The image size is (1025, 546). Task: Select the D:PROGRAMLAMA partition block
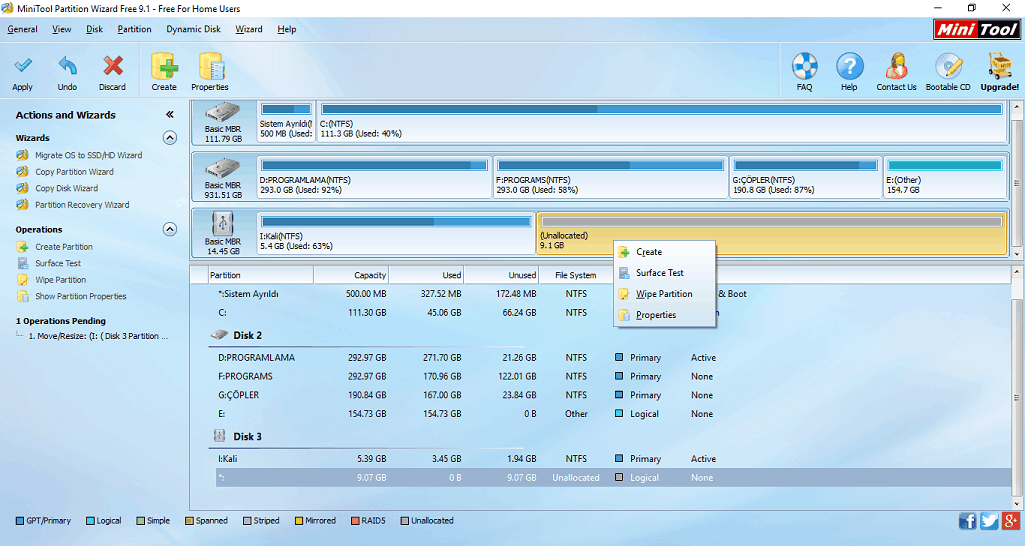[x=374, y=177]
